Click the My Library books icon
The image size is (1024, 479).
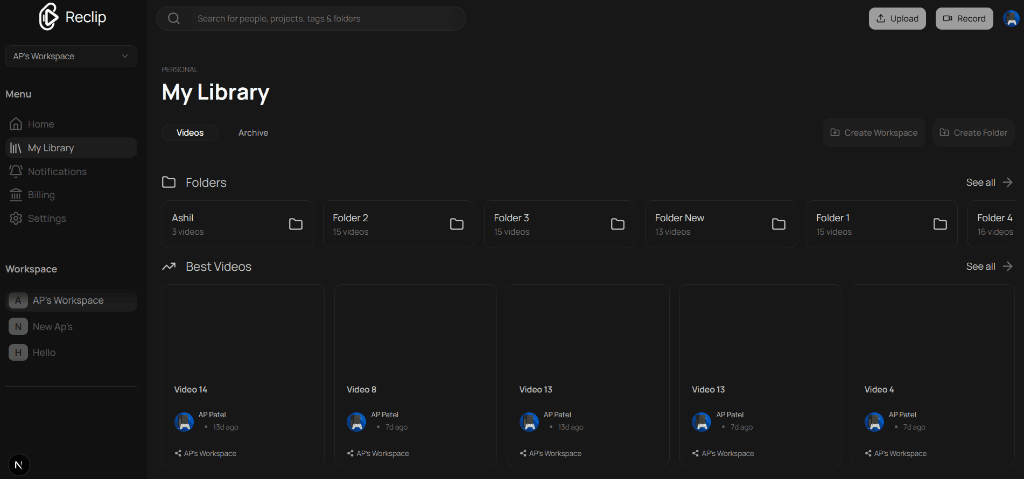click(x=16, y=148)
